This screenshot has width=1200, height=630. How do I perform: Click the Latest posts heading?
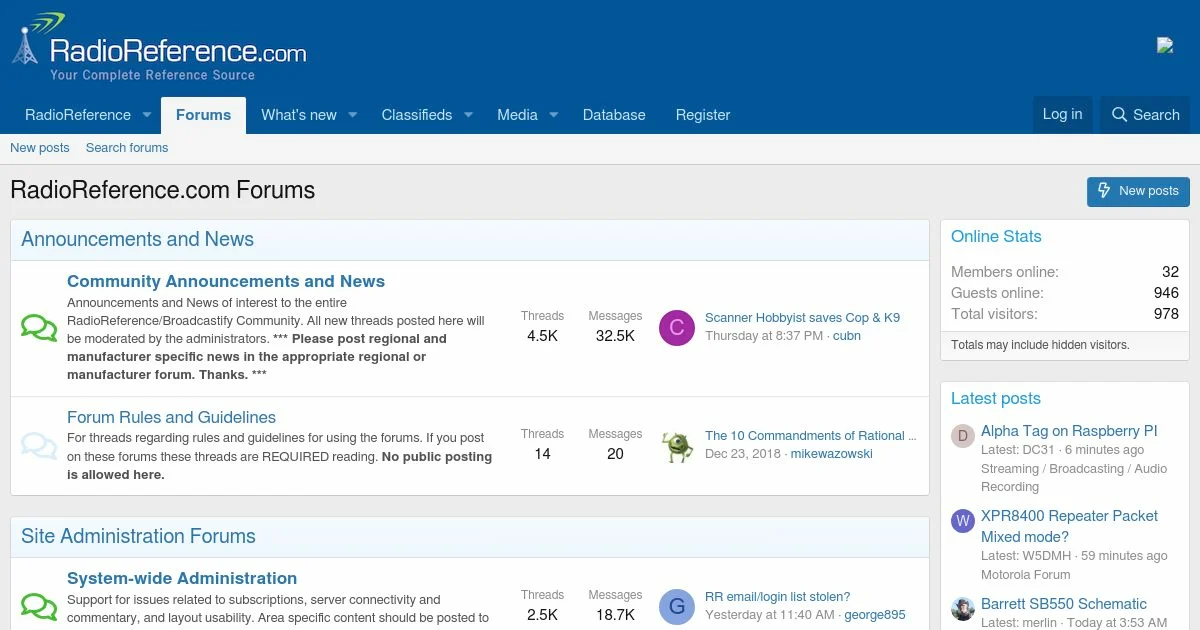click(996, 399)
